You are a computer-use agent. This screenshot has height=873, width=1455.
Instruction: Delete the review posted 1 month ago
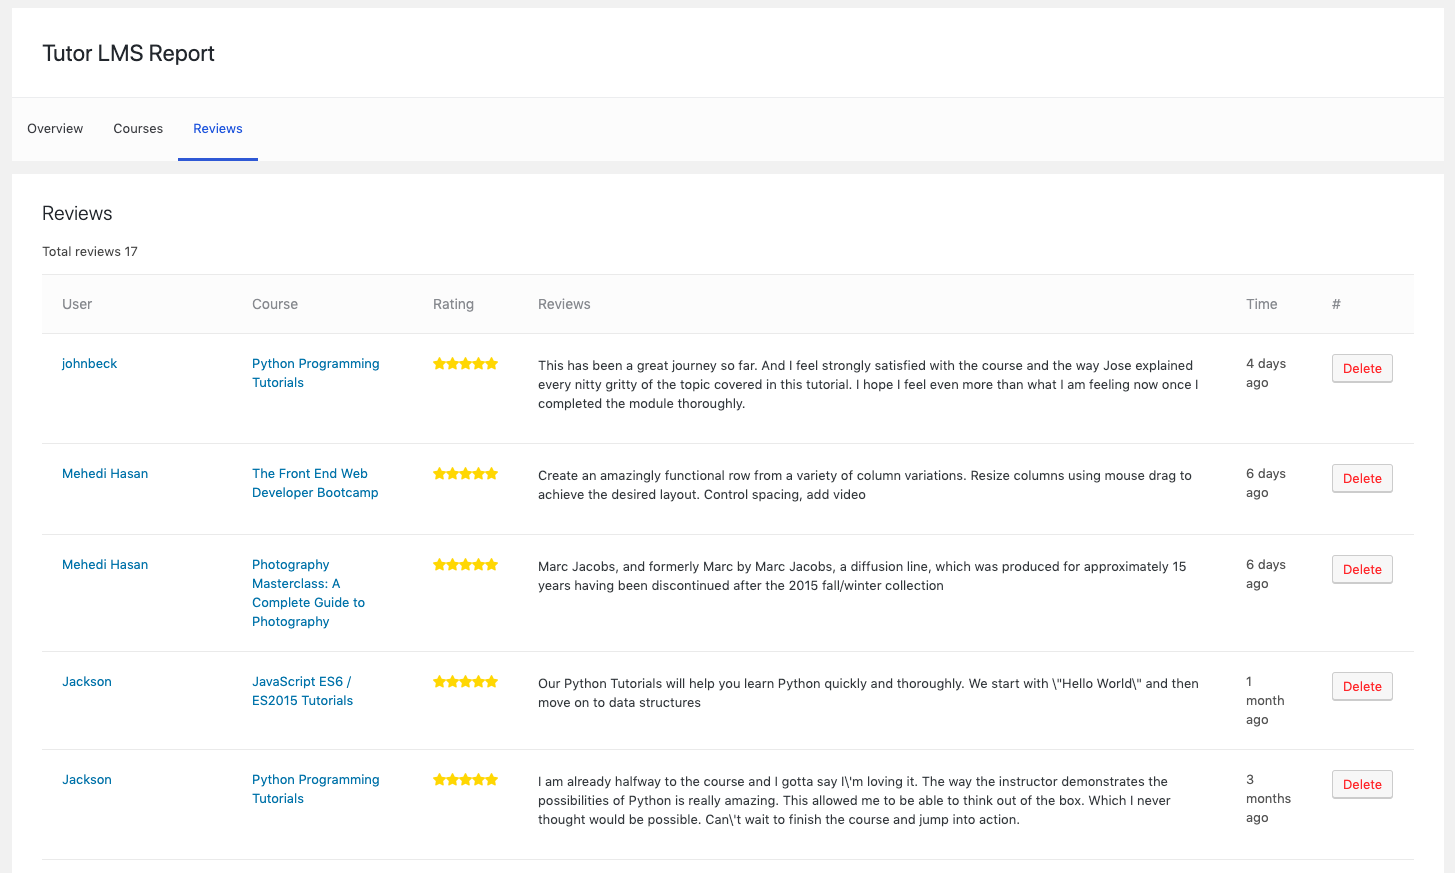tap(1362, 686)
